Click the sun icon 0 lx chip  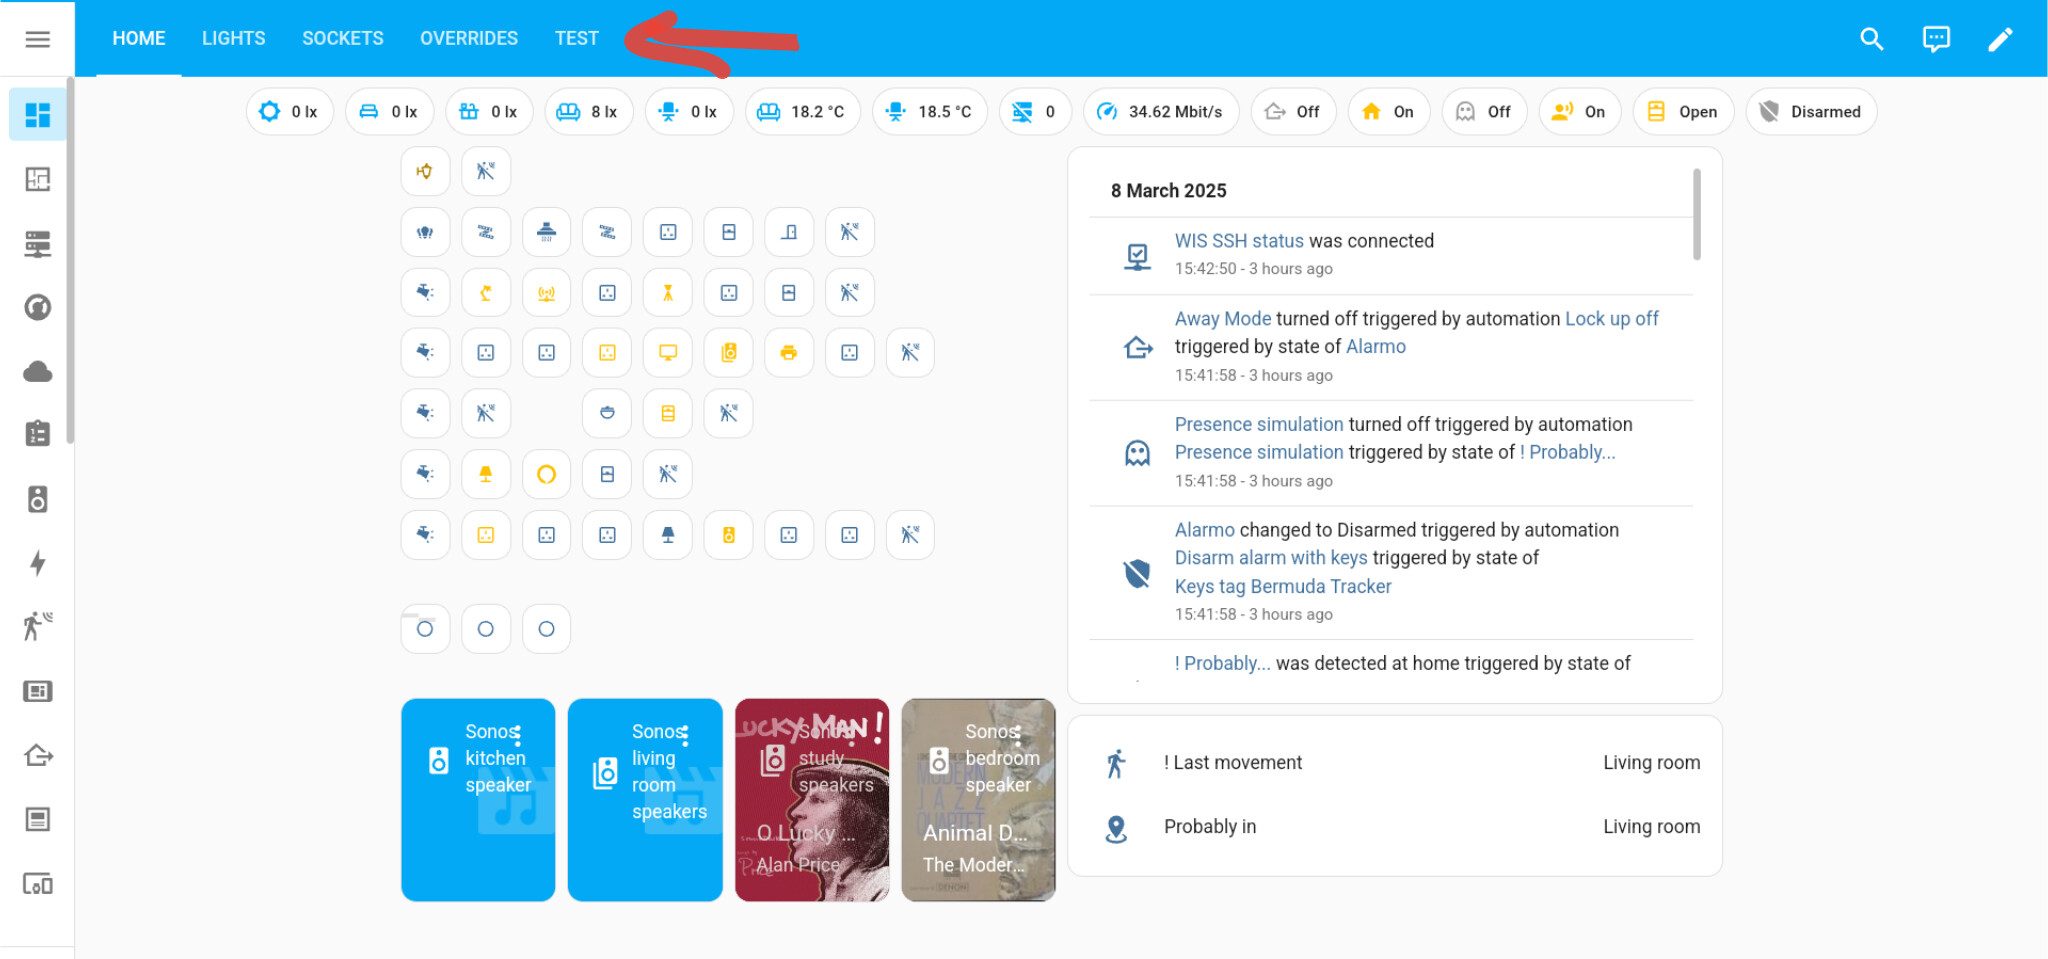click(290, 111)
